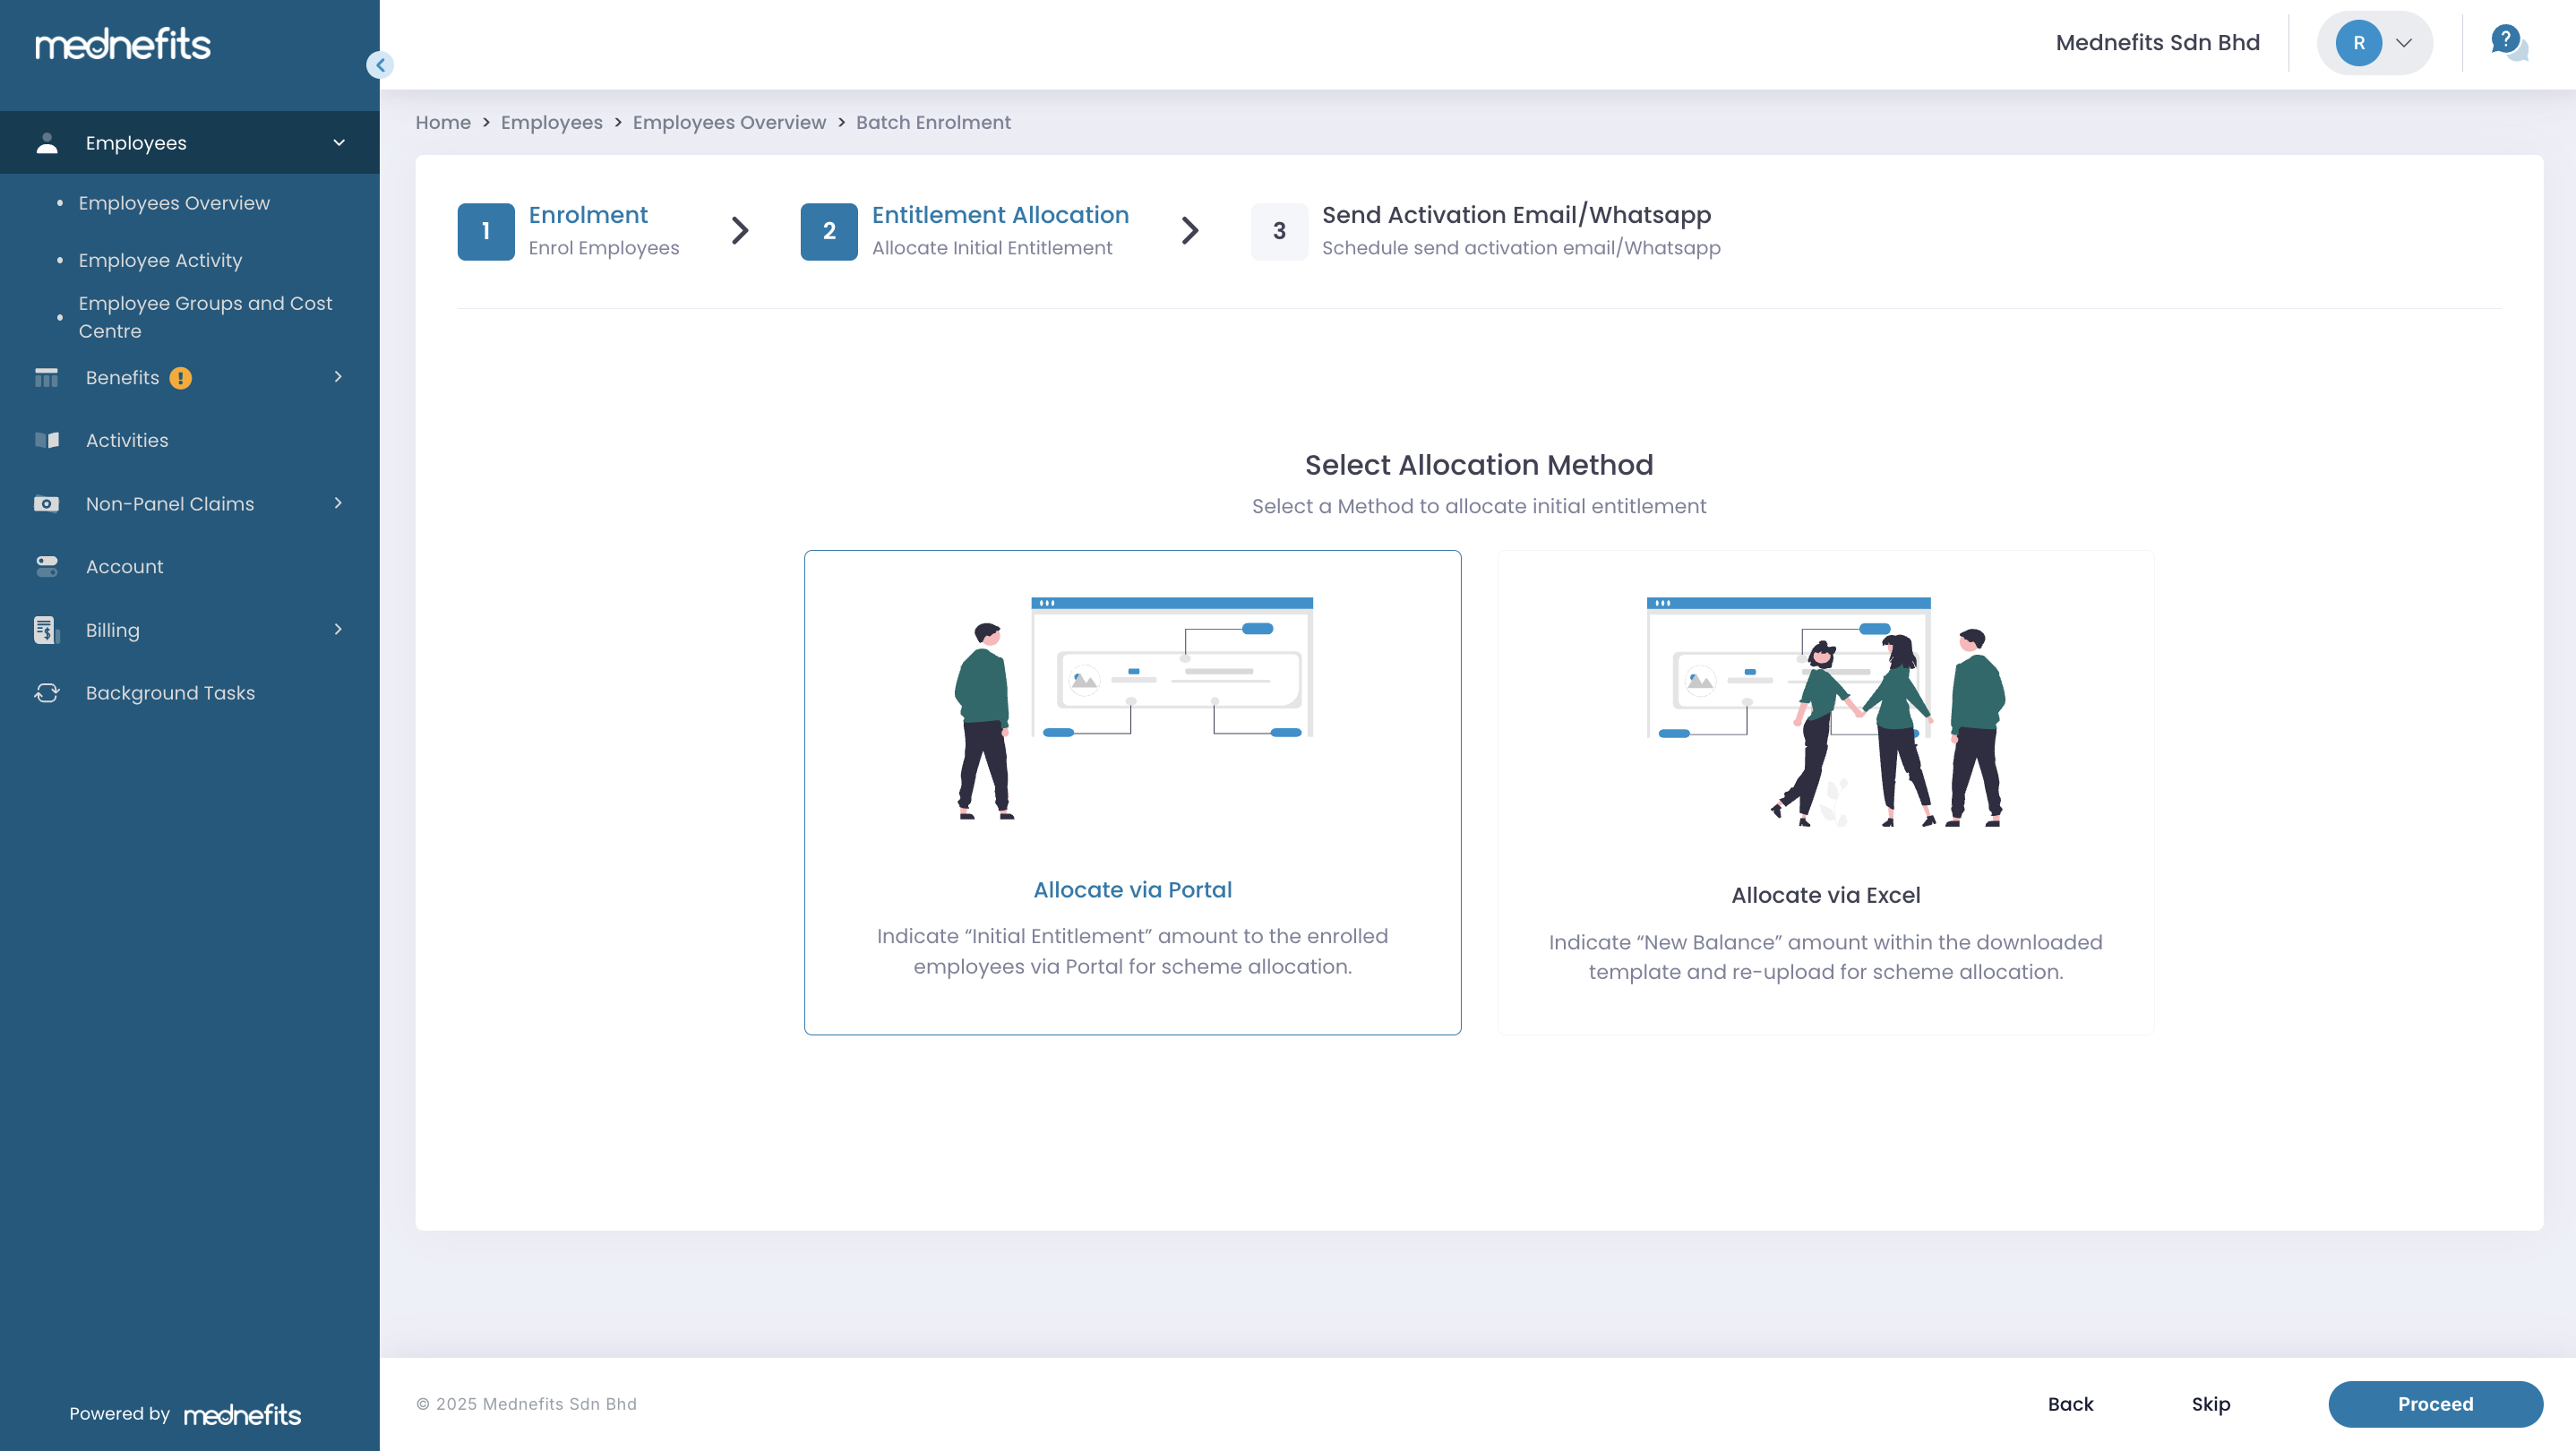
Task: Click the Mednefits logo at top
Action: click(123, 45)
